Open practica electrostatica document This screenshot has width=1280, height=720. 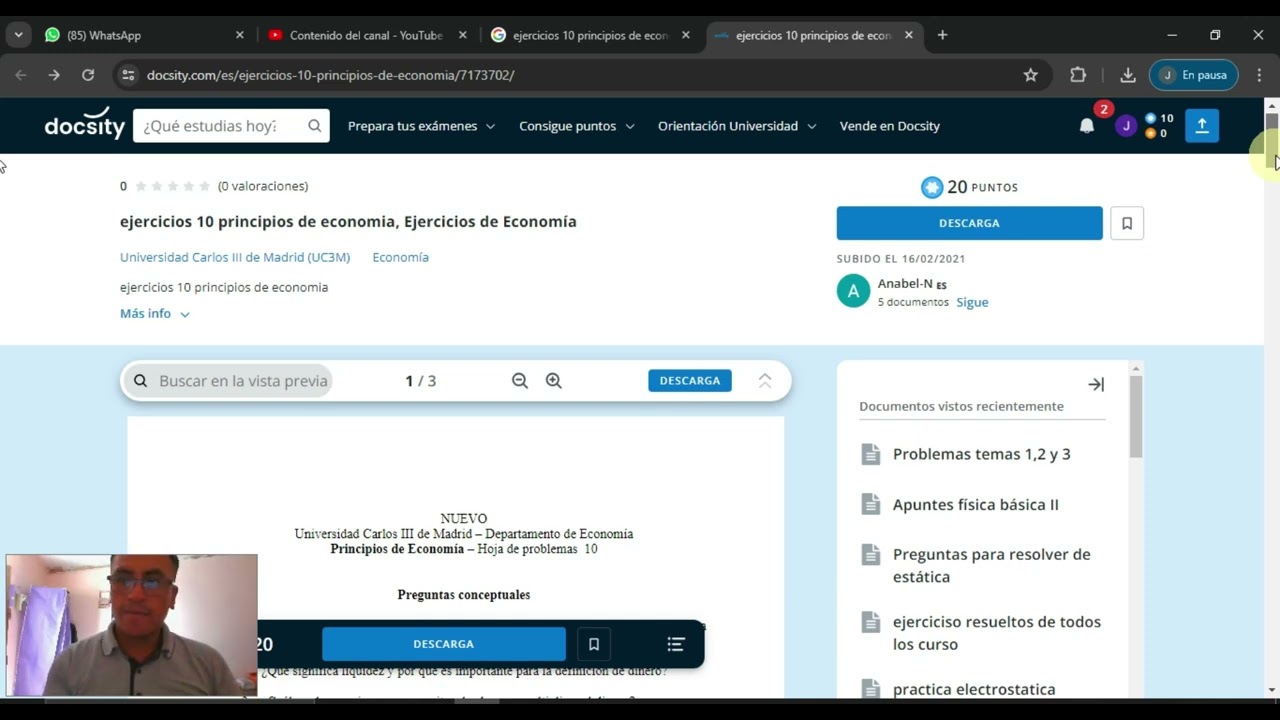[973, 689]
